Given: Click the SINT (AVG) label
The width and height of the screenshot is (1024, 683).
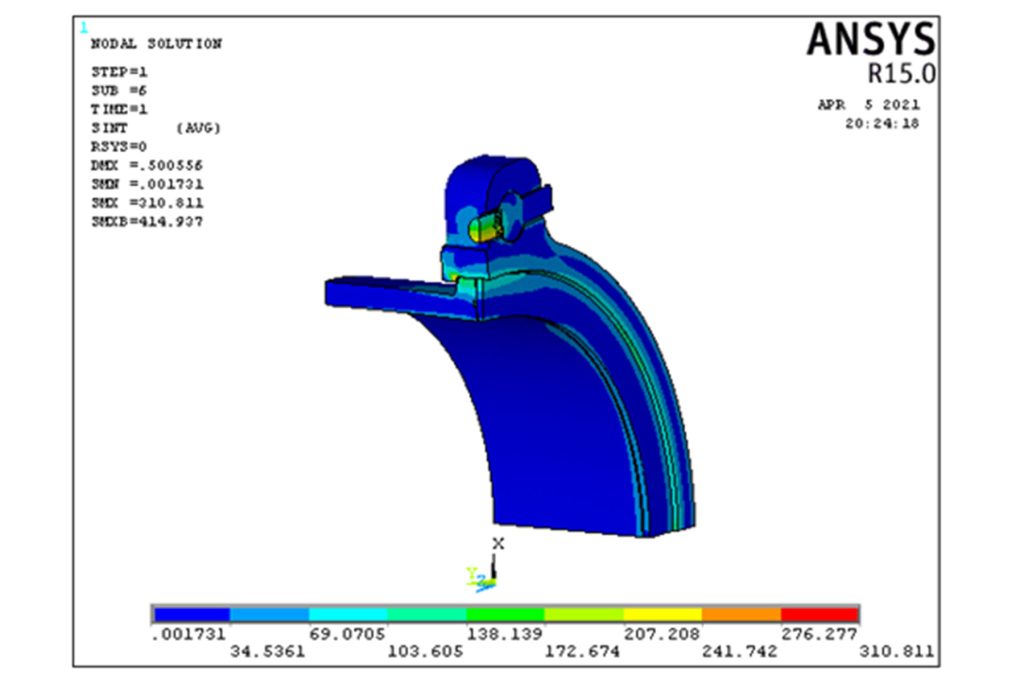Looking at the screenshot, I should 156,128.
